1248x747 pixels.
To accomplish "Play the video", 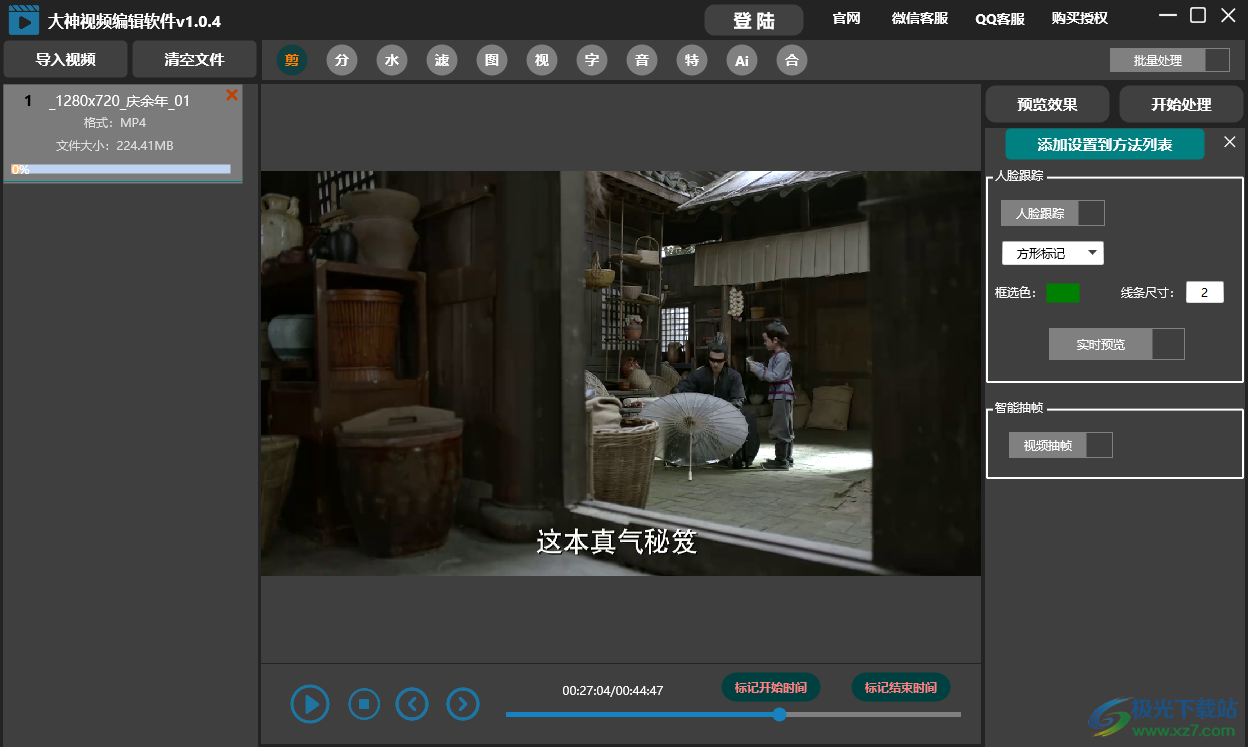I will tap(311, 704).
